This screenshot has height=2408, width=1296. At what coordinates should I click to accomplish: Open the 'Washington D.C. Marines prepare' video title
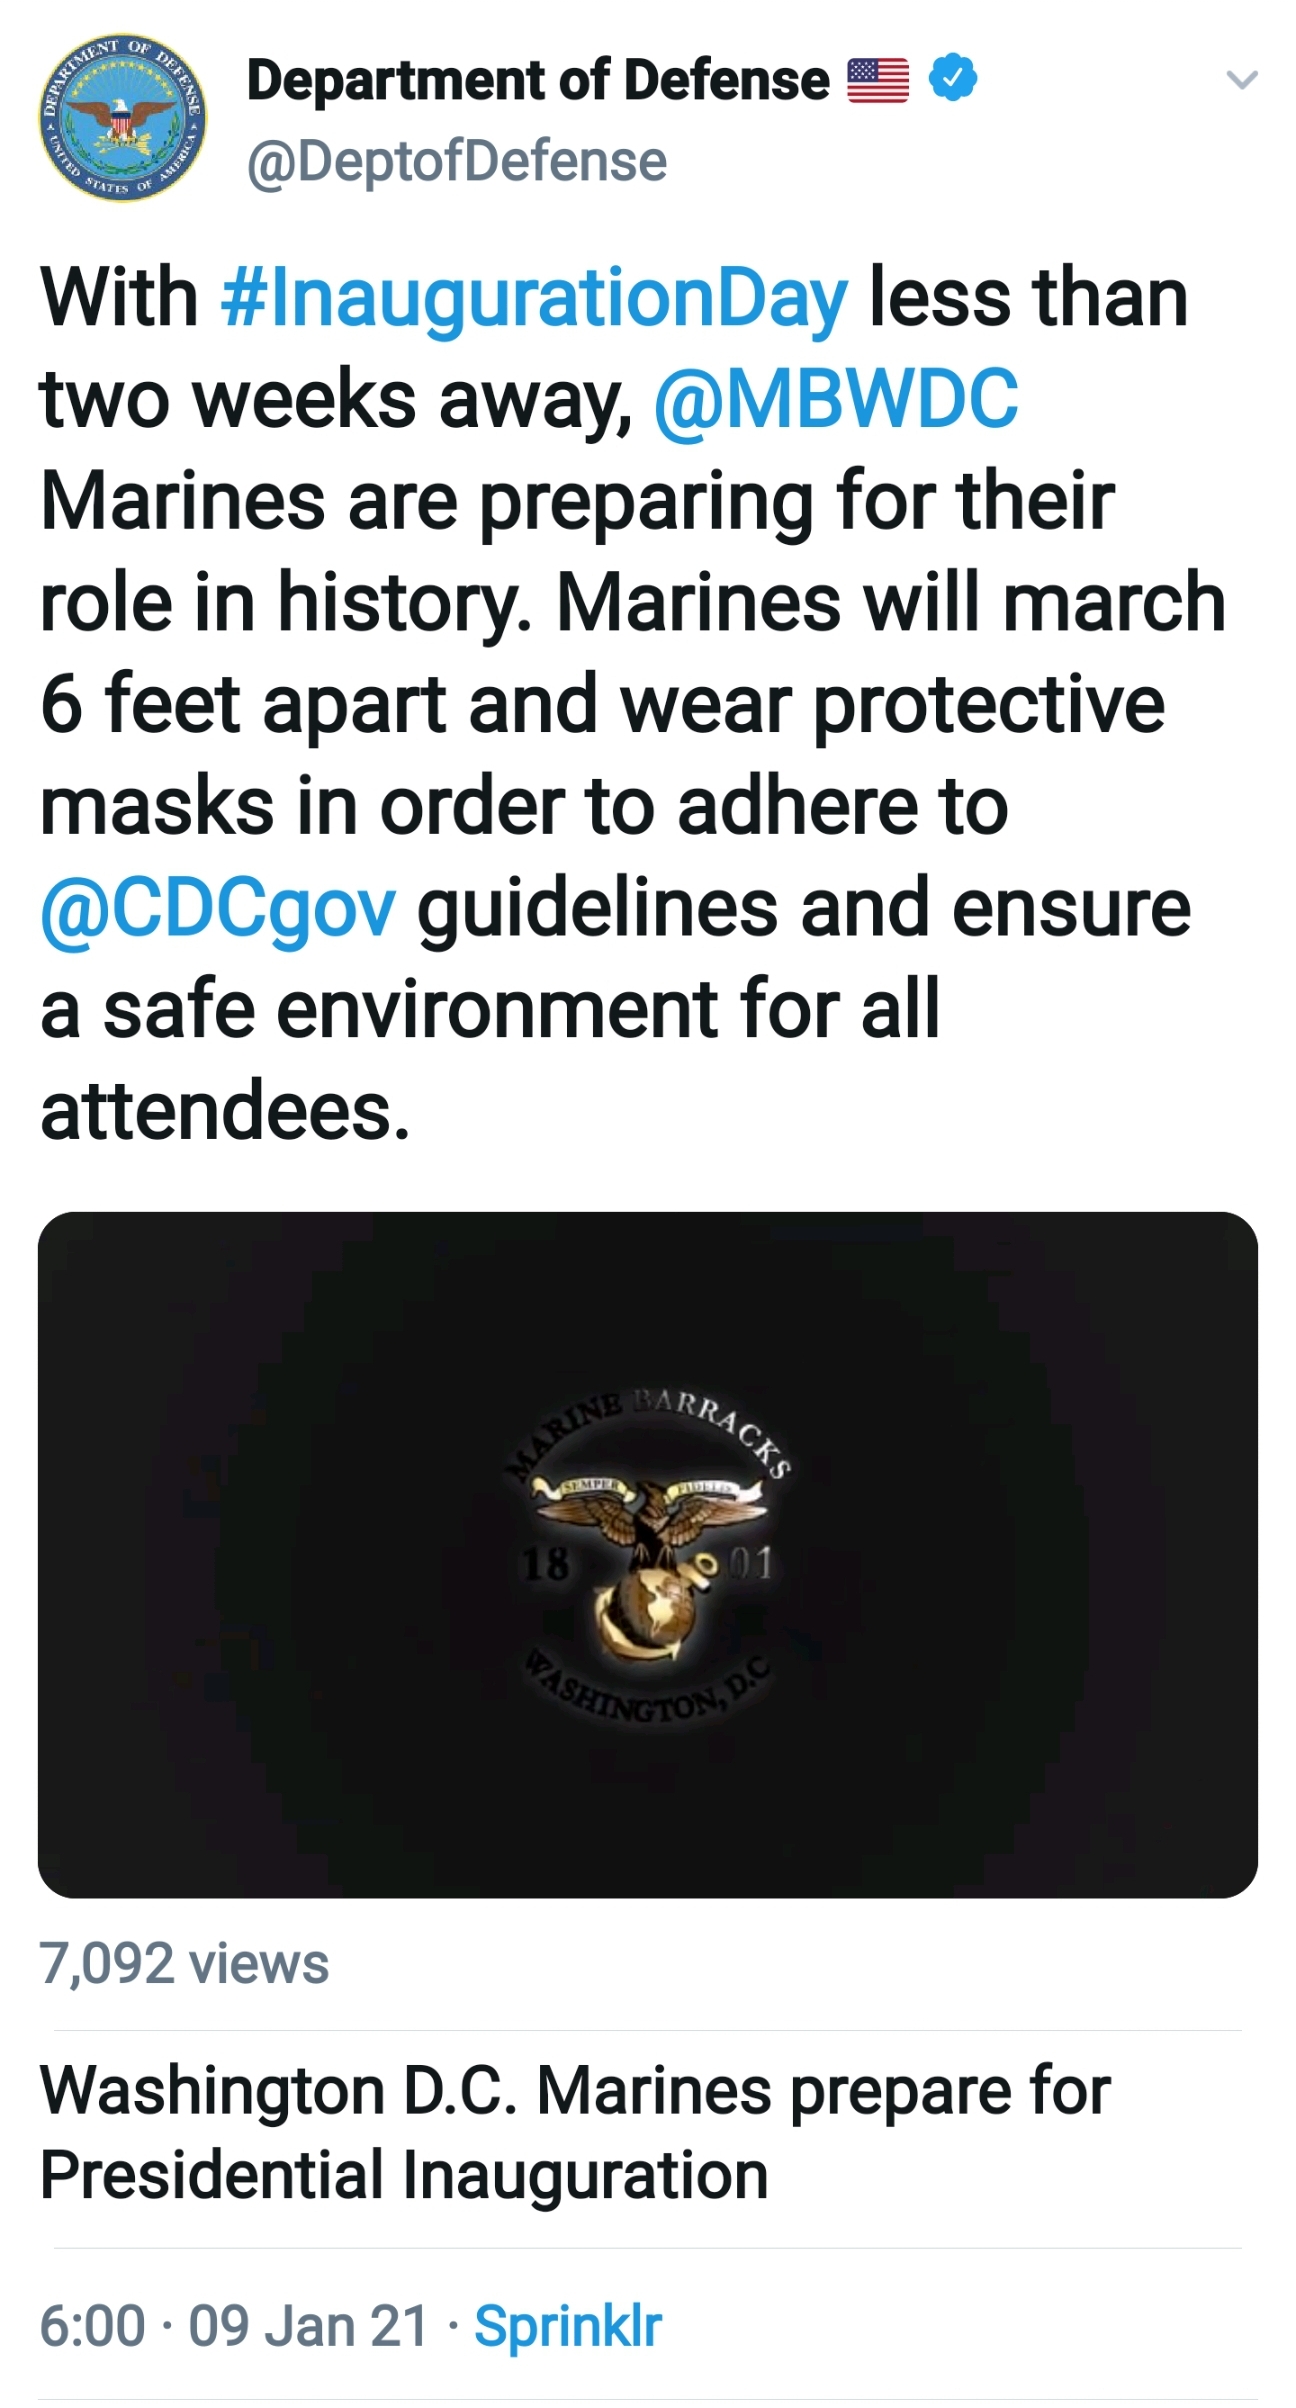pyautogui.click(x=575, y=2133)
